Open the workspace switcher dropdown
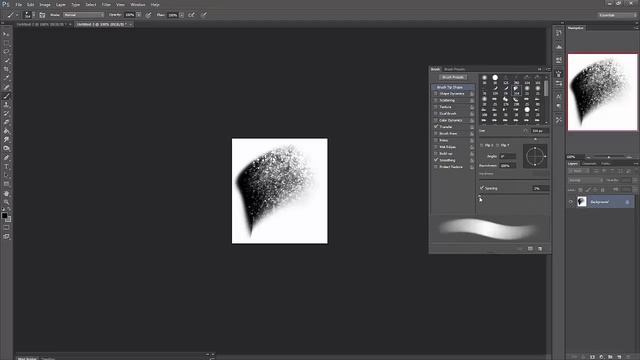Screen dimensions: 640x360 [617, 15]
